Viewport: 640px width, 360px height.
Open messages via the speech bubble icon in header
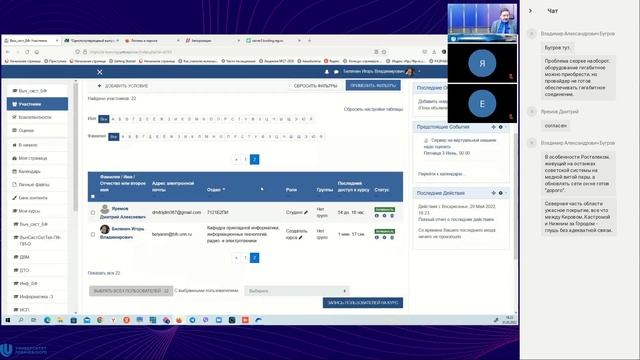coord(336,72)
